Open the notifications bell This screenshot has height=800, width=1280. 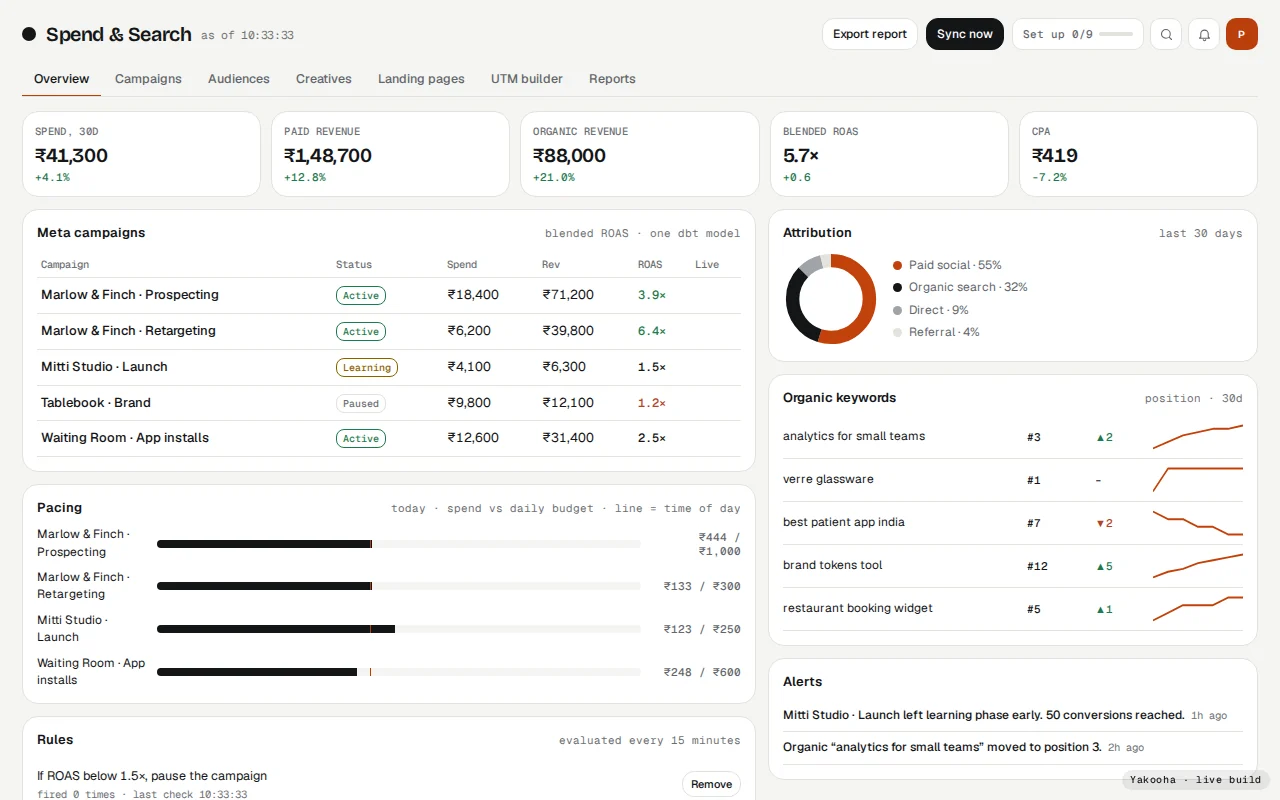[1204, 34]
